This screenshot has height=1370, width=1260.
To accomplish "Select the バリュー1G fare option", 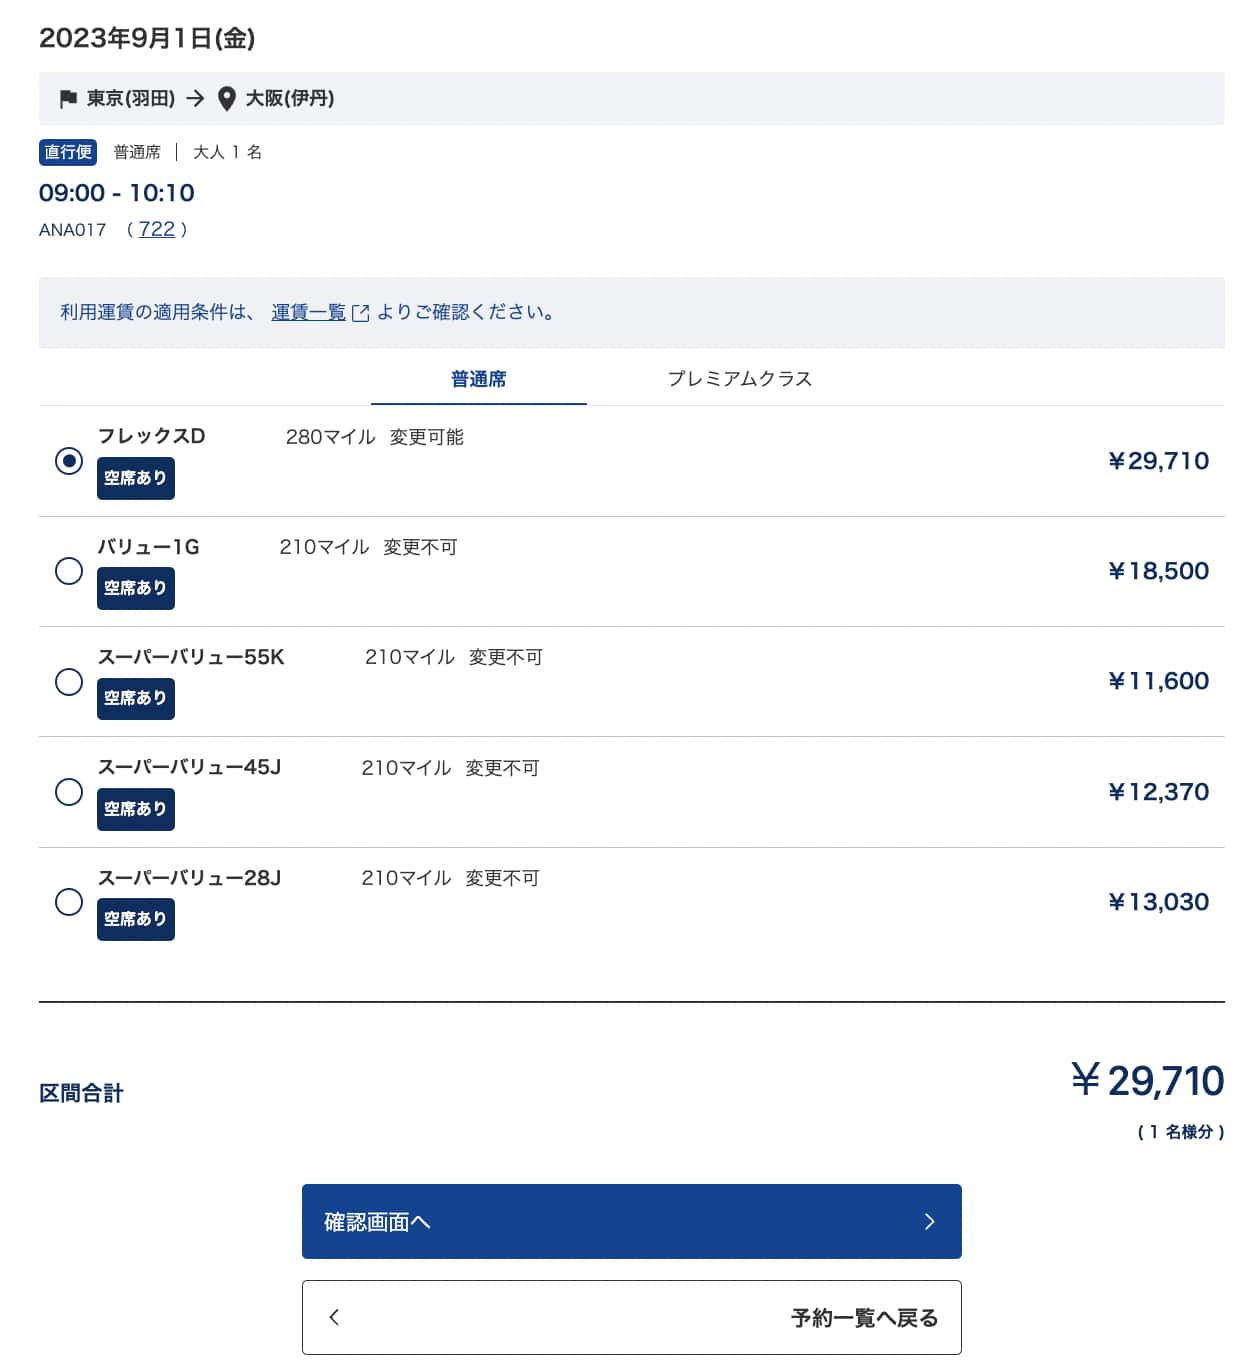I will pos(69,571).
